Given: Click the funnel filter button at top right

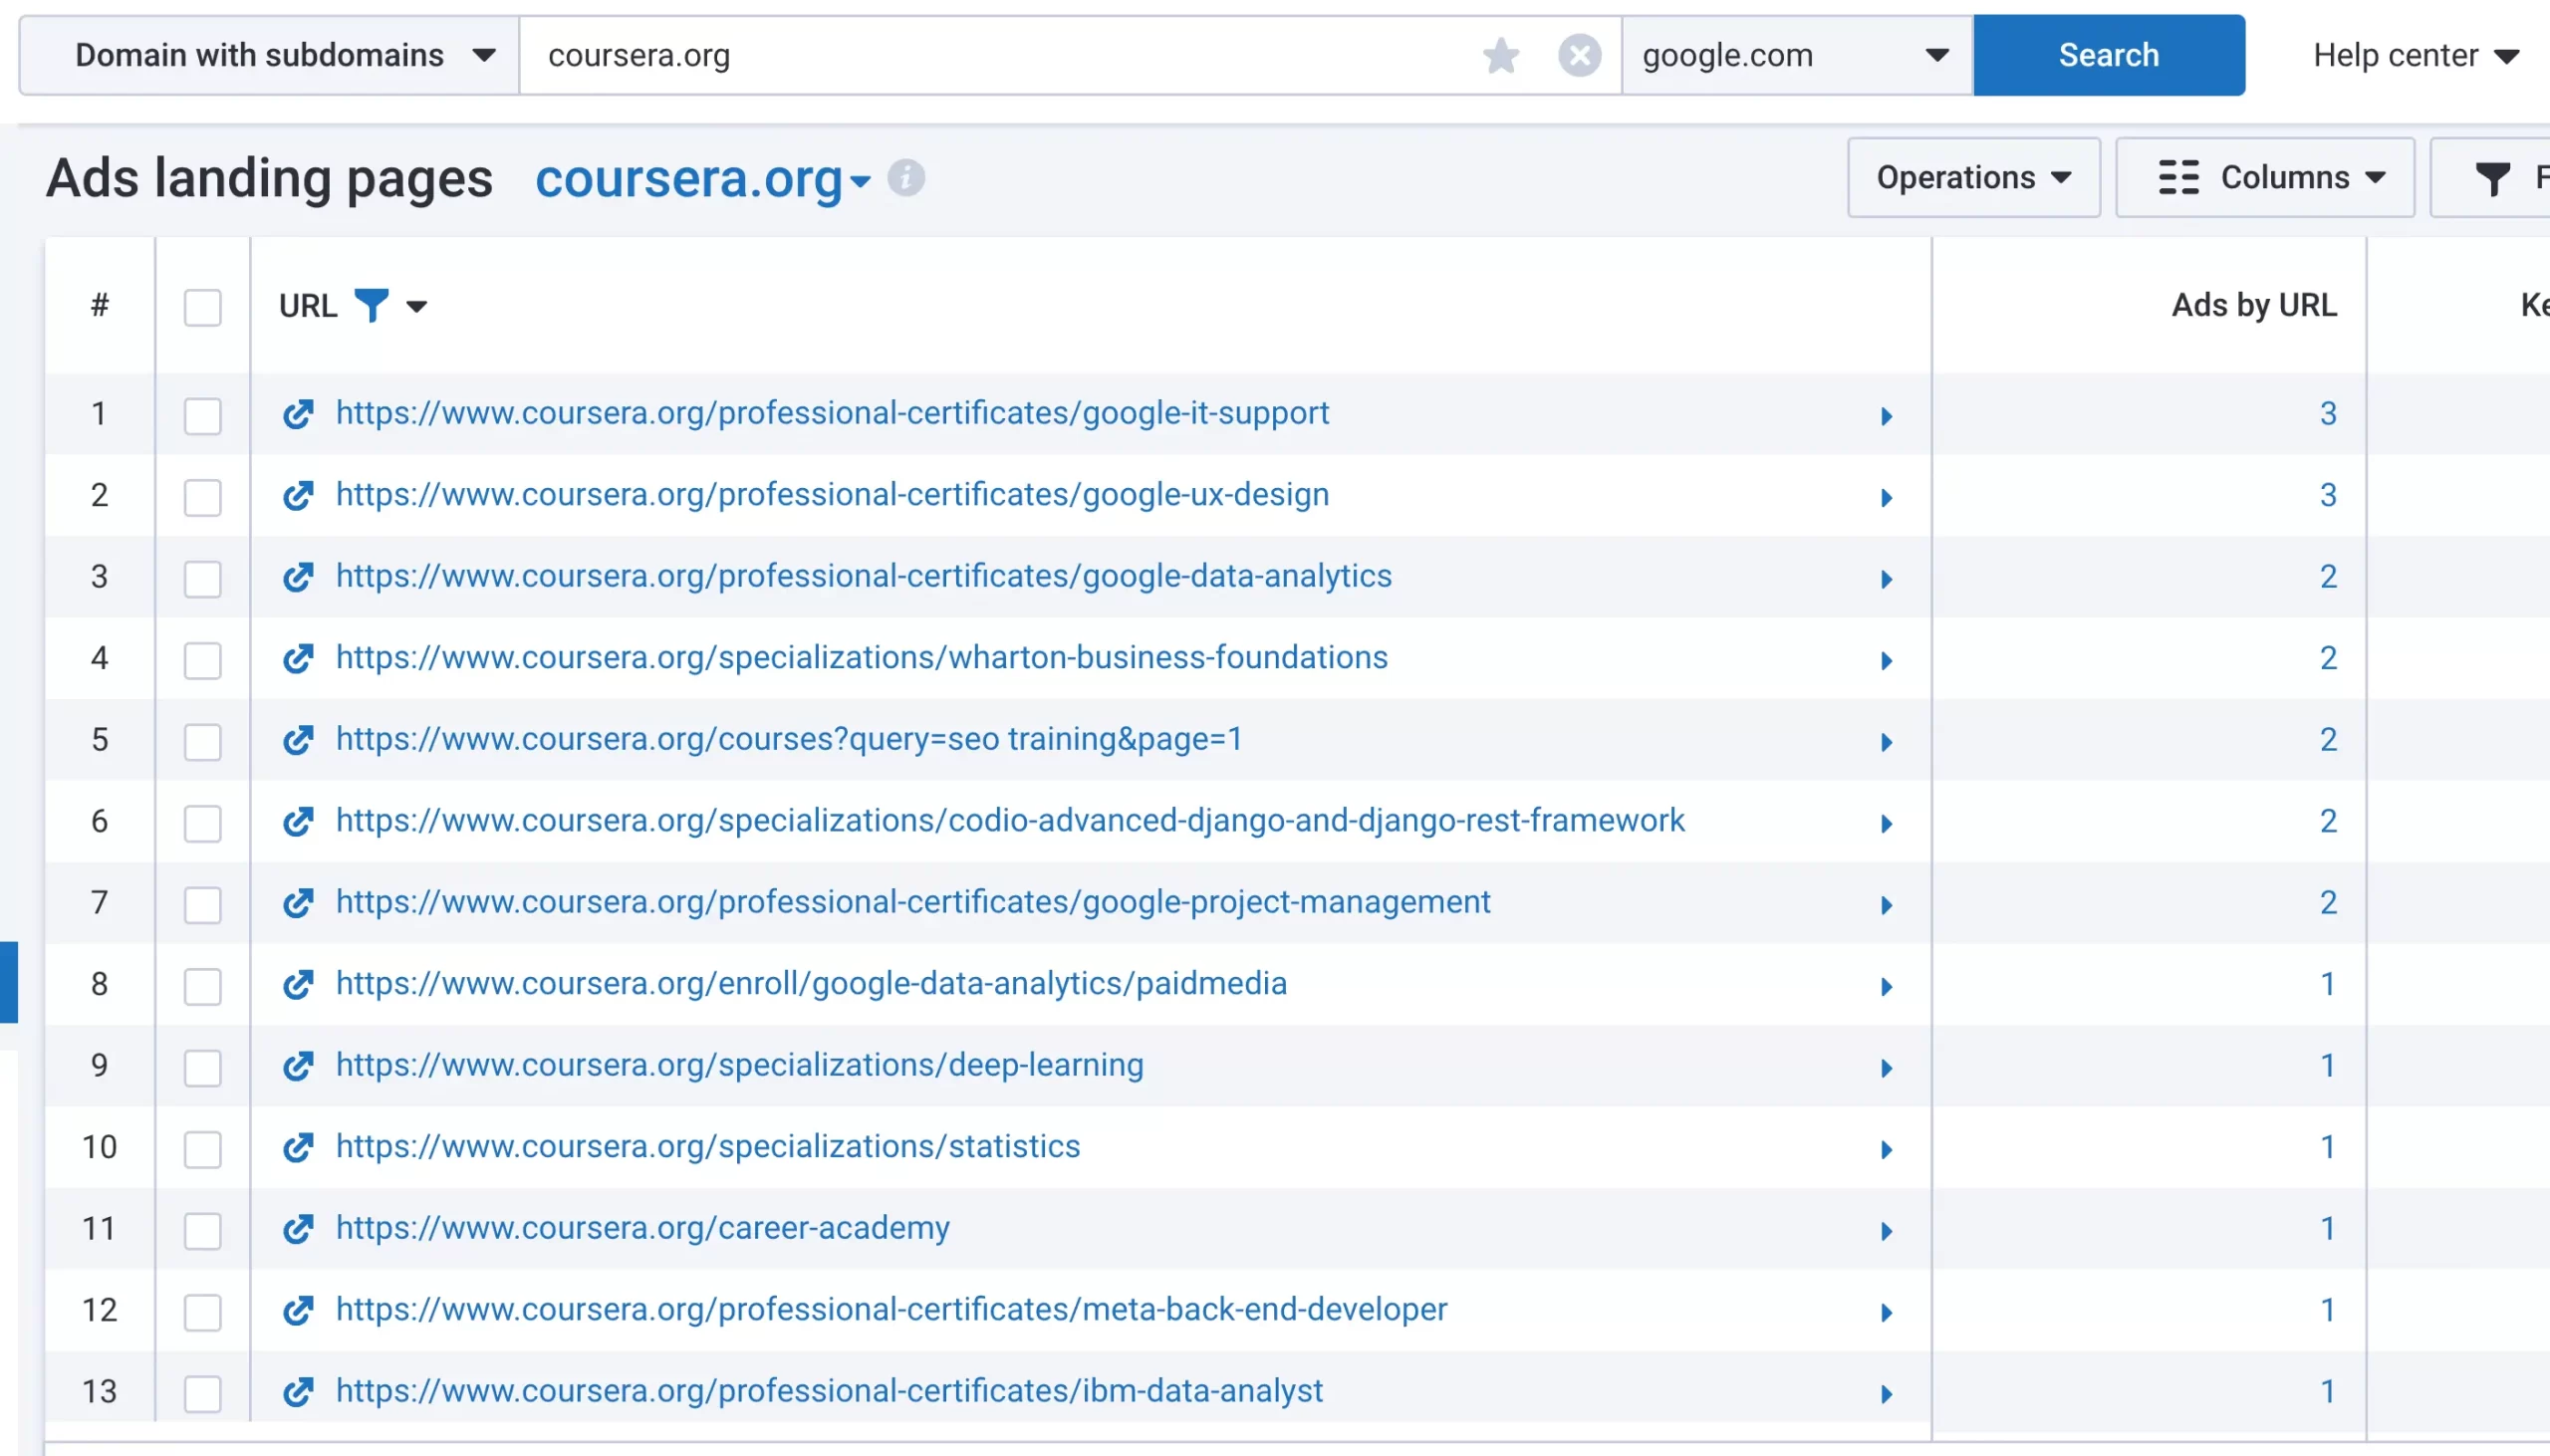Looking at the screenshot, I should coord(2492,178).
